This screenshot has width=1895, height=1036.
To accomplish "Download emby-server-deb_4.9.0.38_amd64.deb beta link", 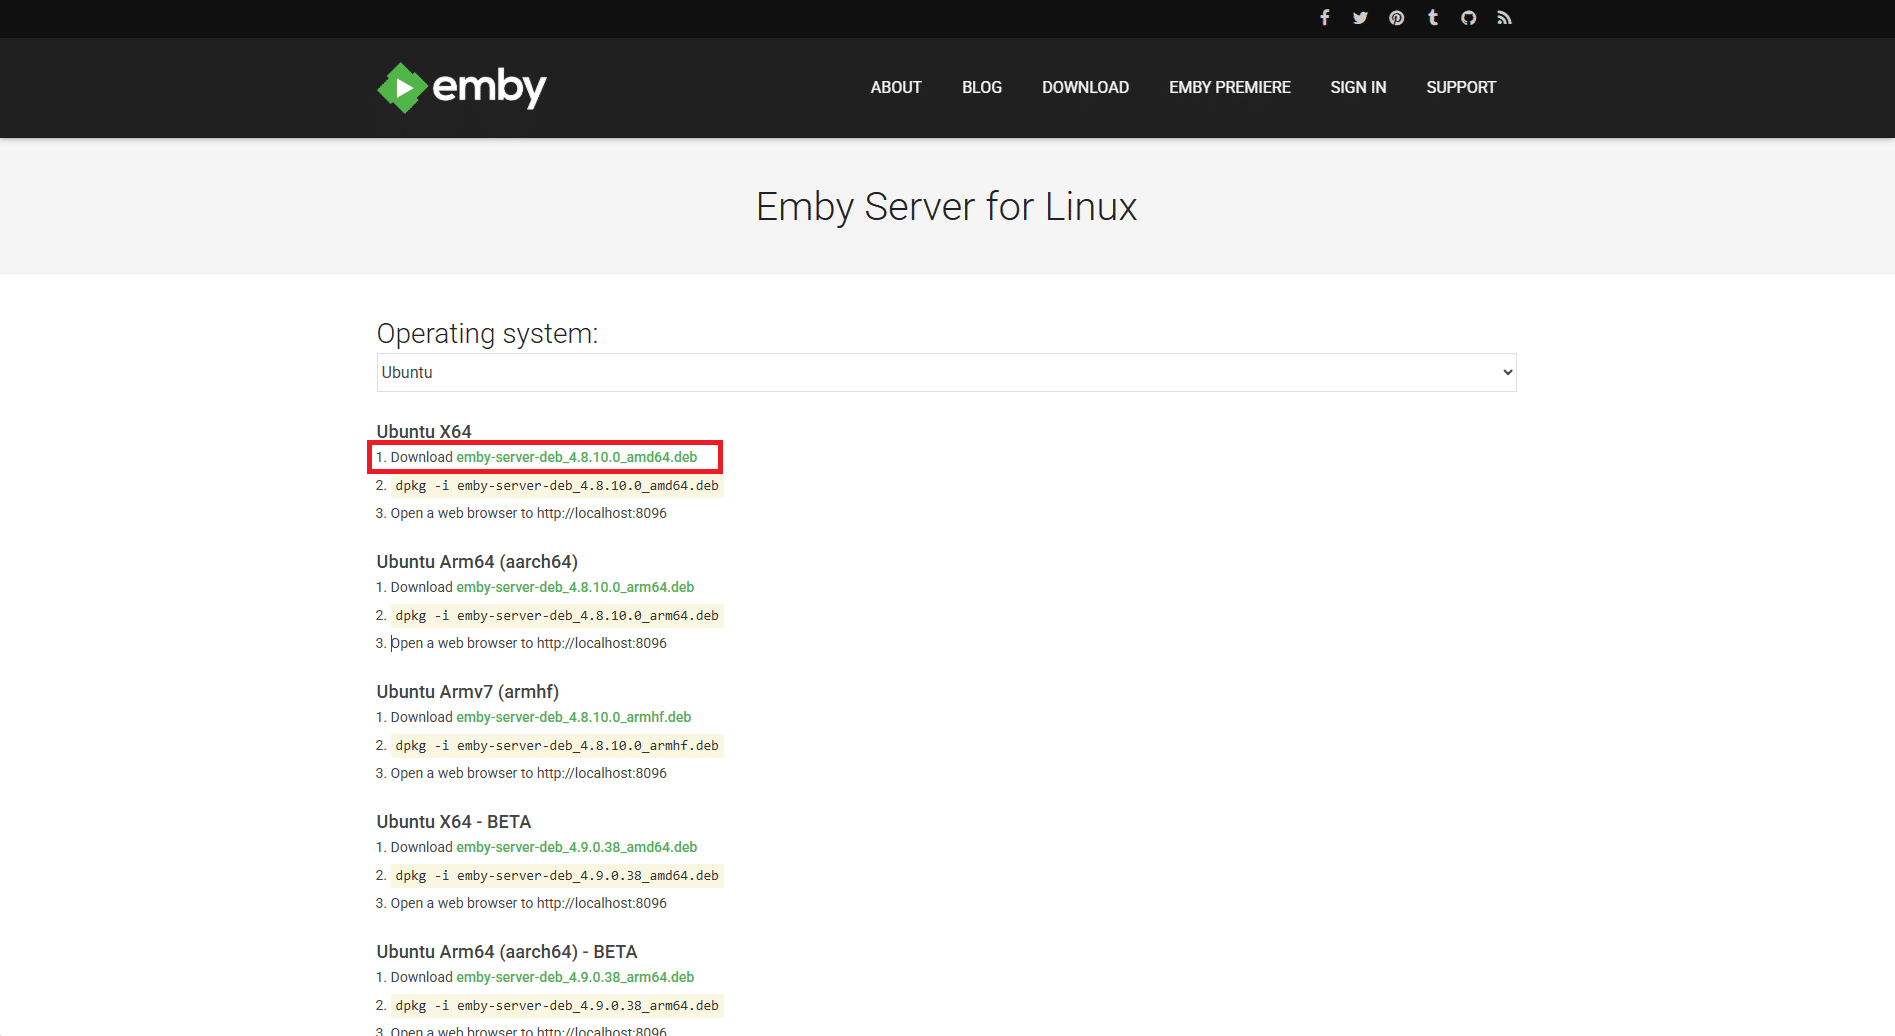I will pyautogui.click(x=577, y=847).
